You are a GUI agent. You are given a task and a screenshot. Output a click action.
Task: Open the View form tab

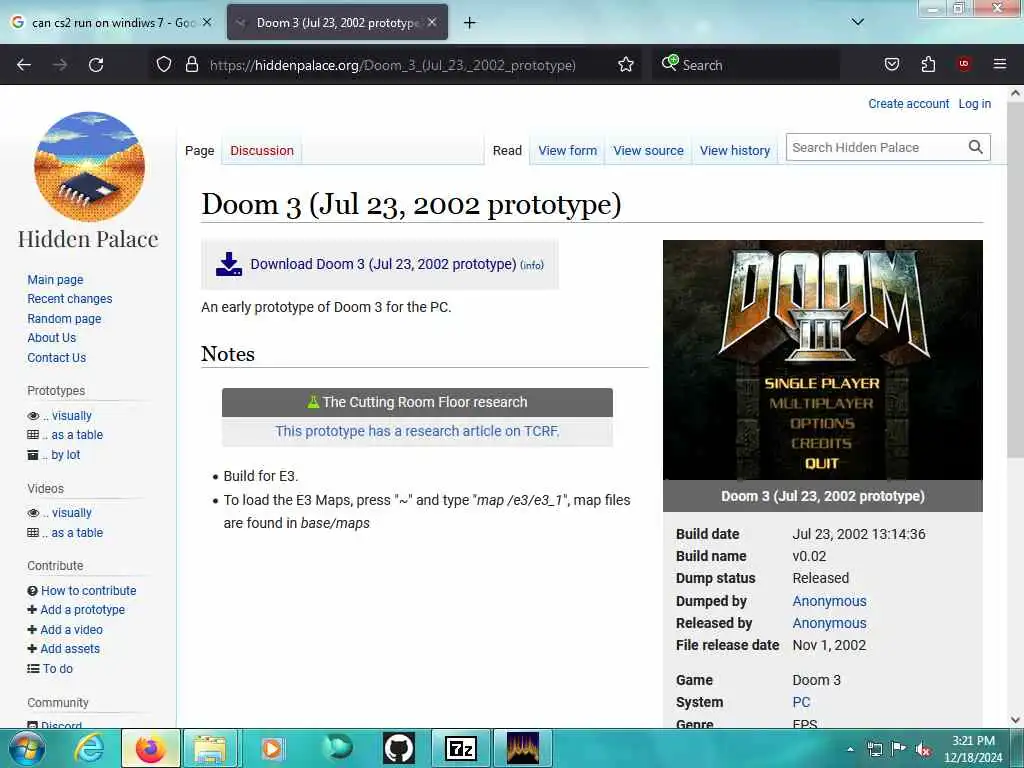tap(568, 151)
